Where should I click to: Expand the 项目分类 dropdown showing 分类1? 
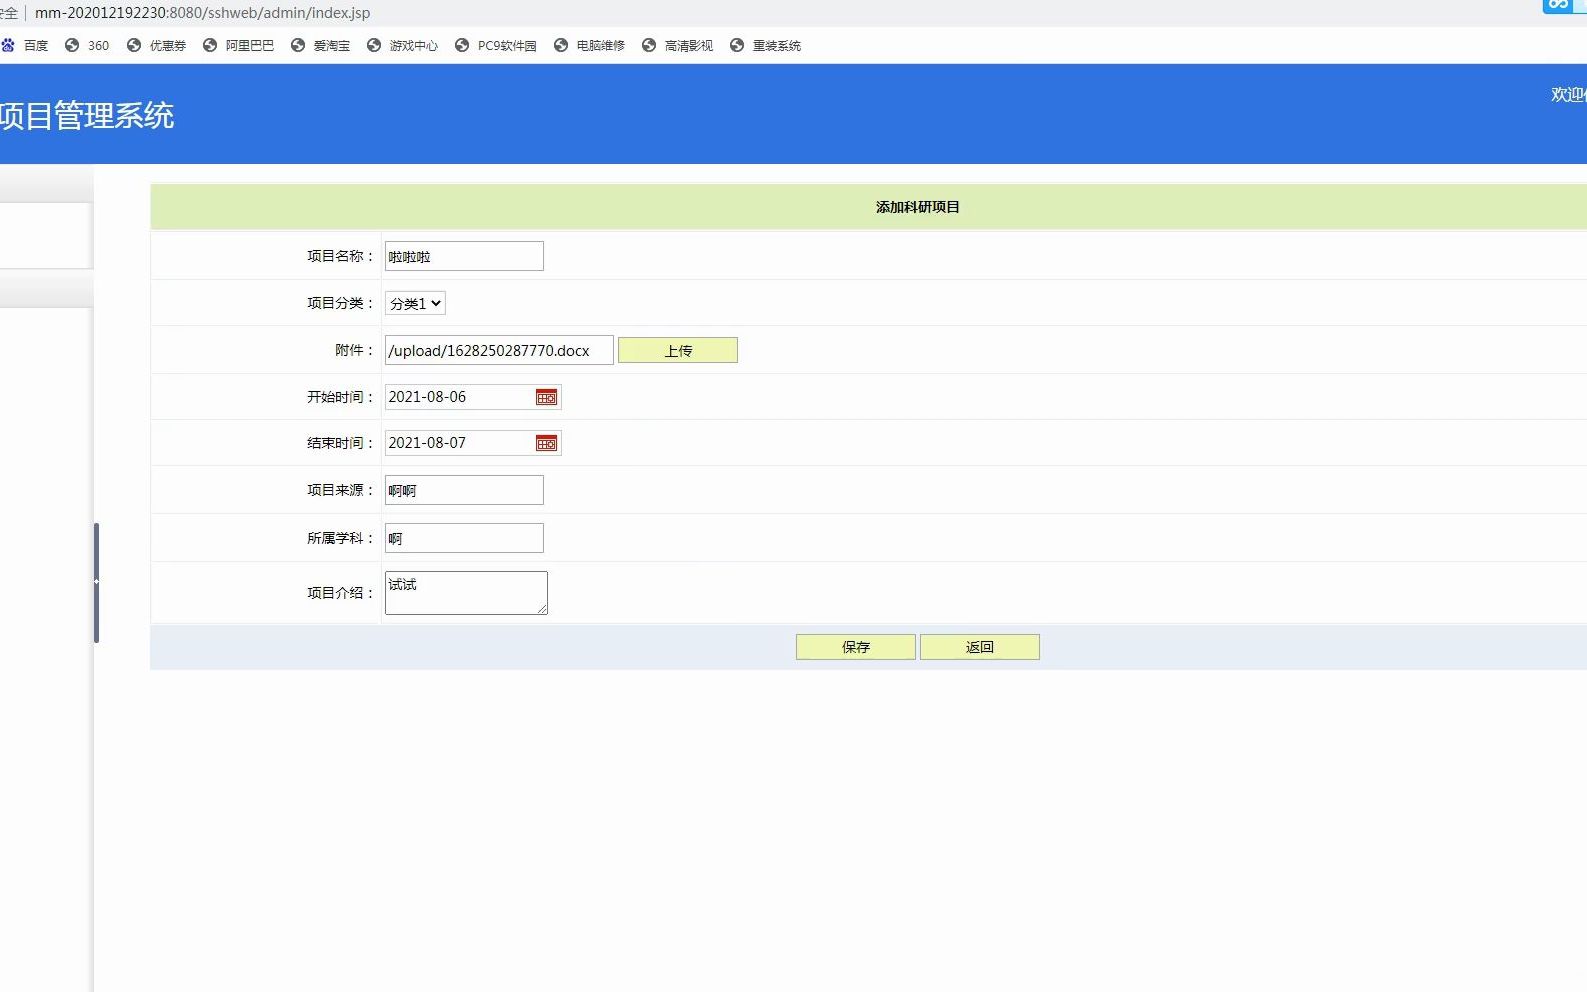tap(415, 303)
